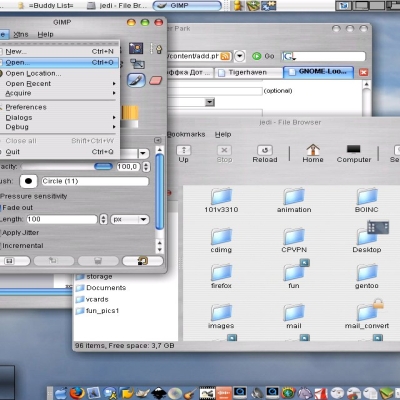Open the locked mail_convert folder
This screenshot has width=400, height=400.
click(367, 315)
